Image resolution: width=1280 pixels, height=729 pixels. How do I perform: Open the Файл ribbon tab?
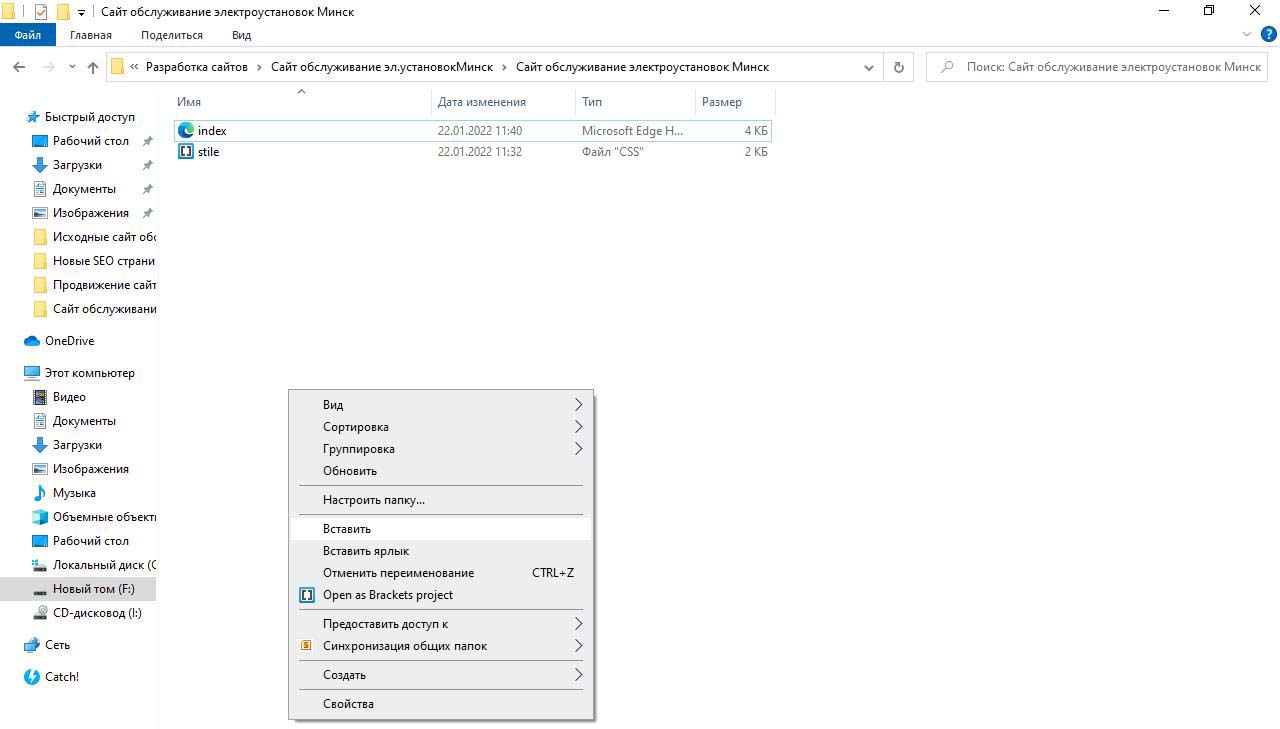[x=27, y=35]
